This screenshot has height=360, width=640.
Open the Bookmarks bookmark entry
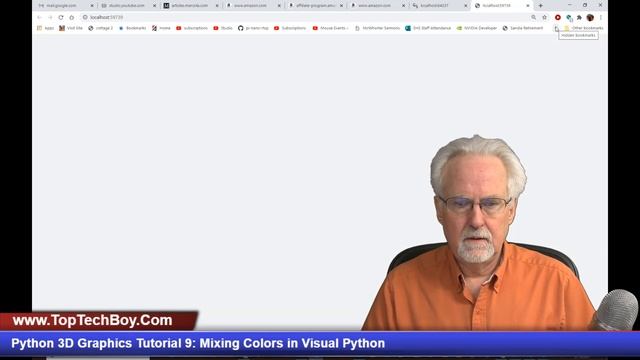(x=133, y=28)
